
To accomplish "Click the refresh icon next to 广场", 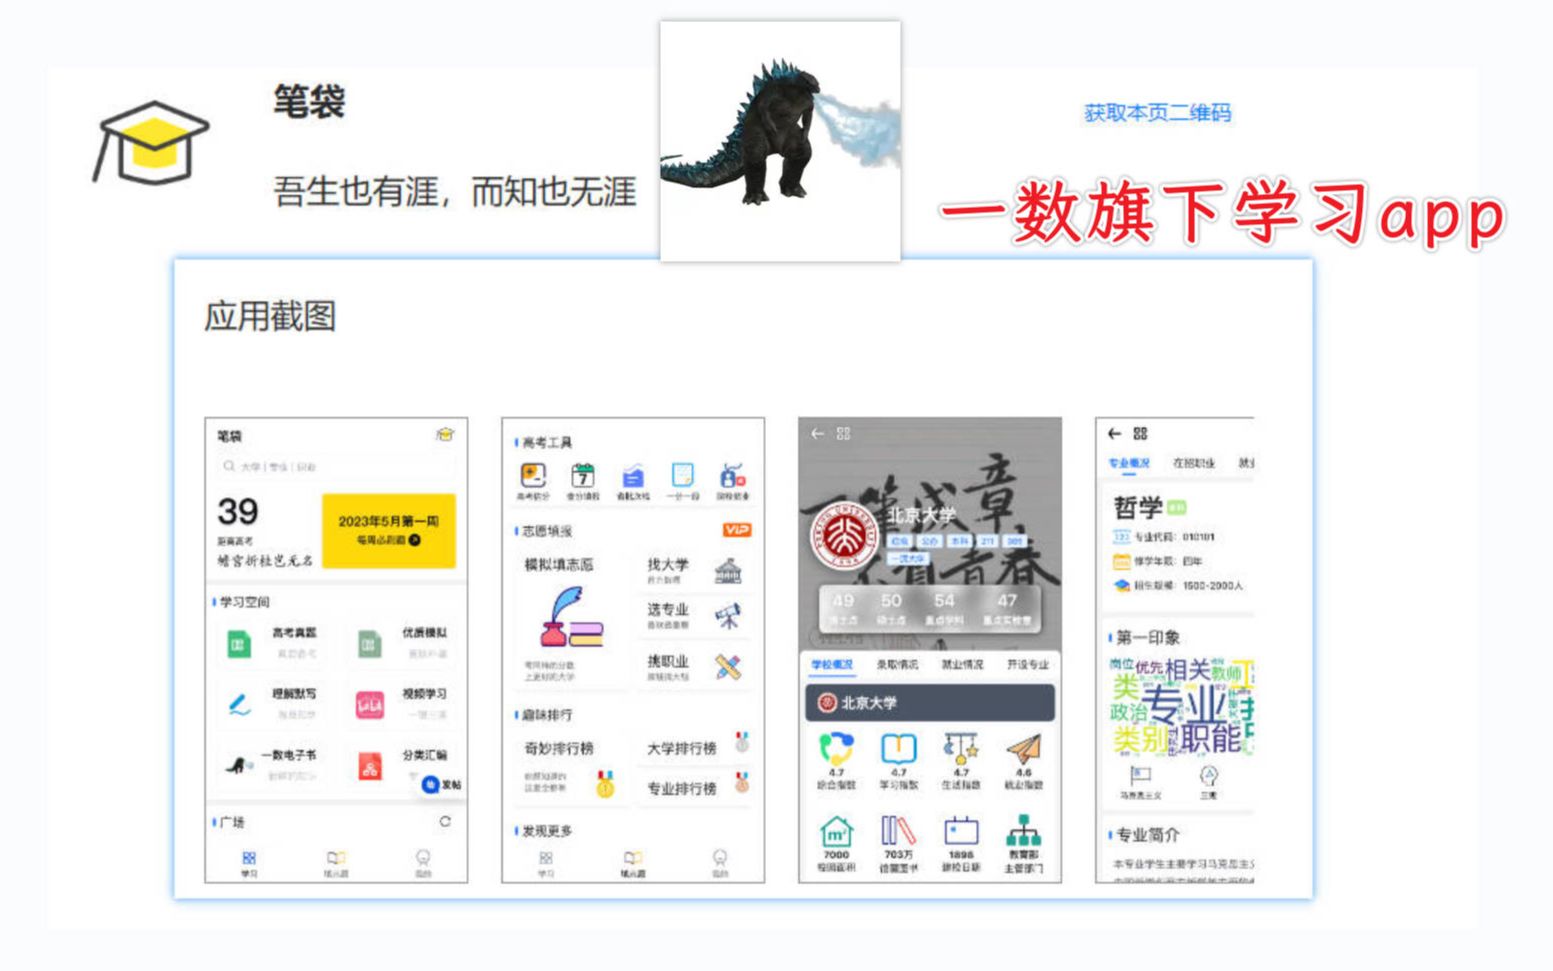I will (445, 821).
